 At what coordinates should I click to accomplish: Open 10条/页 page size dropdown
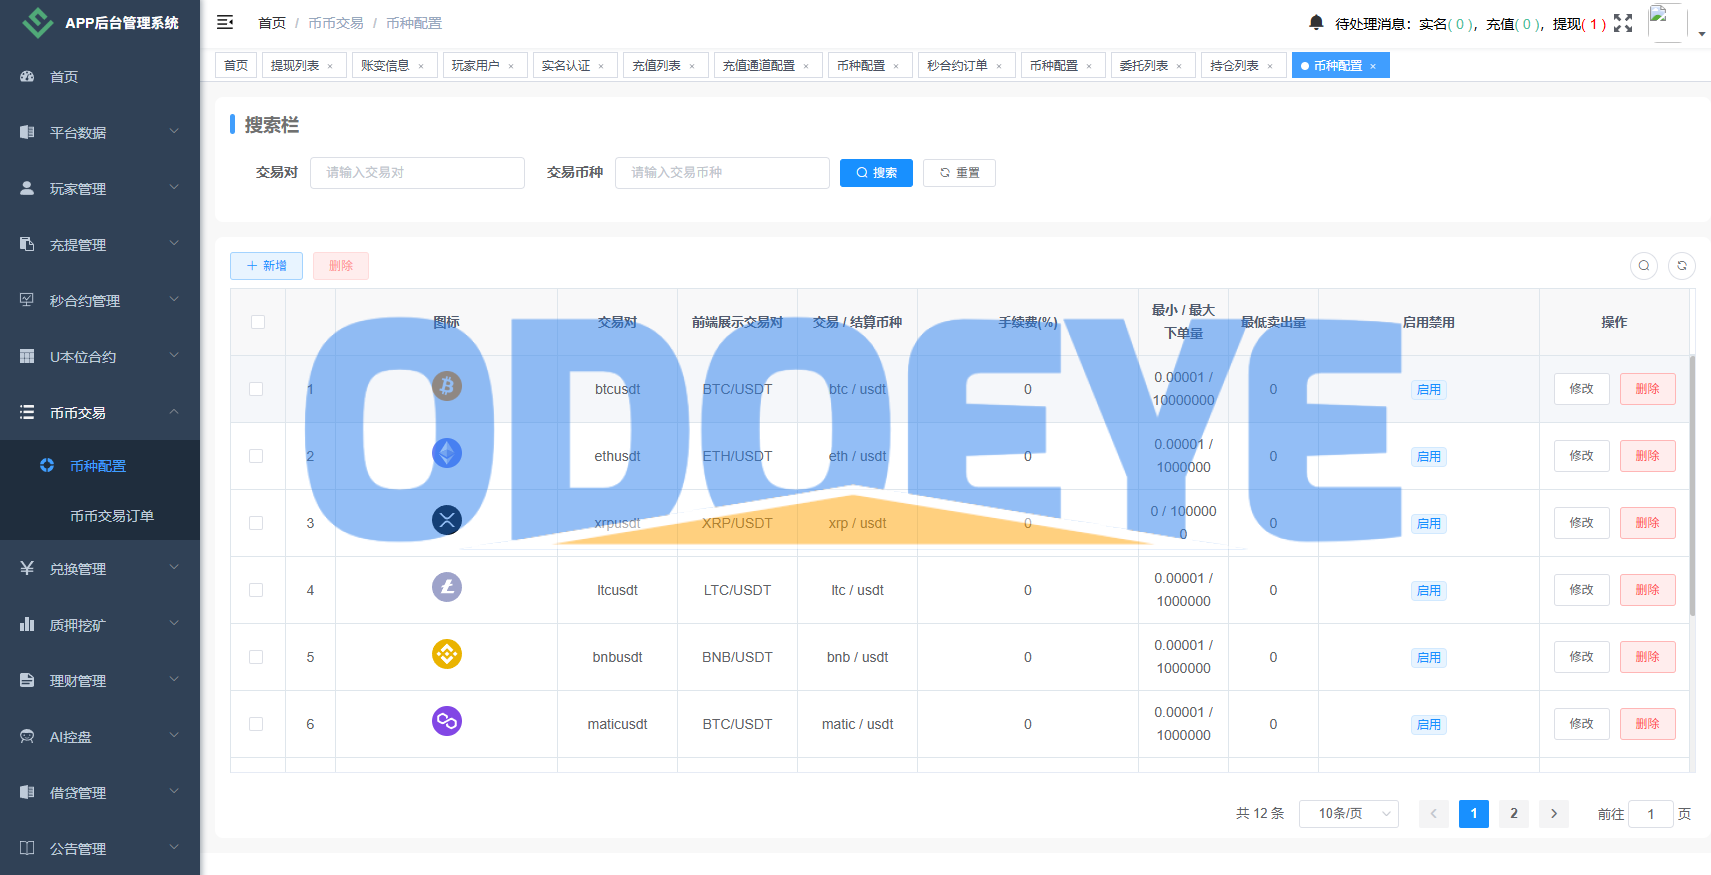(1348, 814)
